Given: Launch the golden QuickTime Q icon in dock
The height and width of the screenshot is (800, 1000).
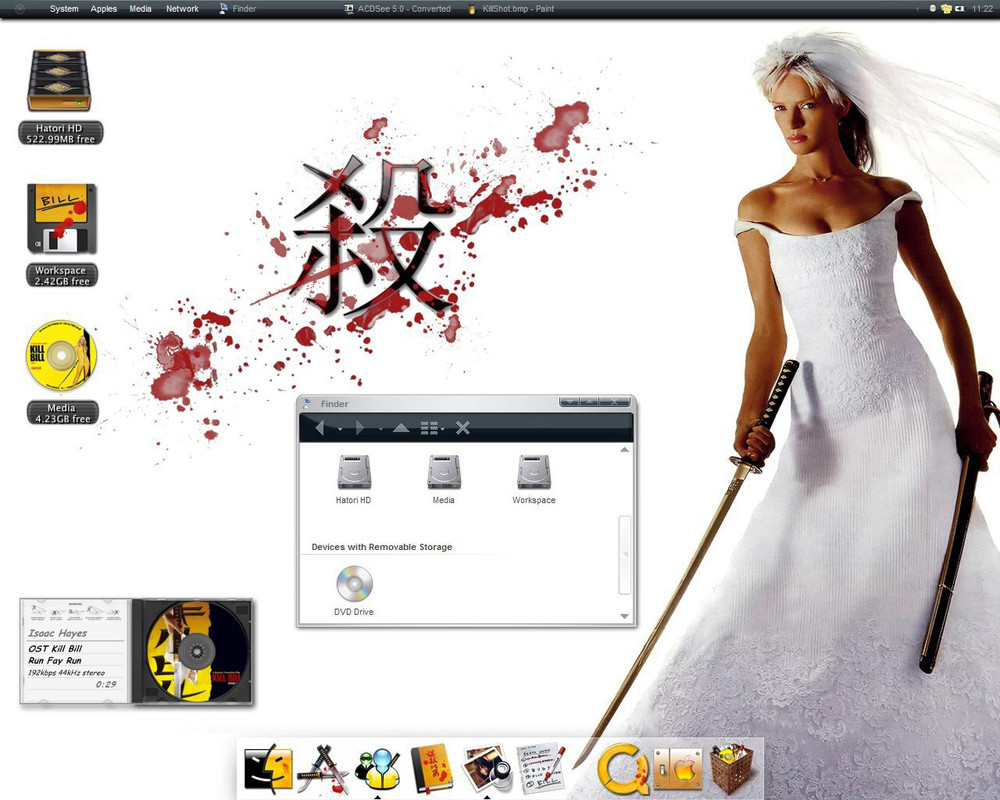Looking at the screenshot, I should tap(622, 767).
